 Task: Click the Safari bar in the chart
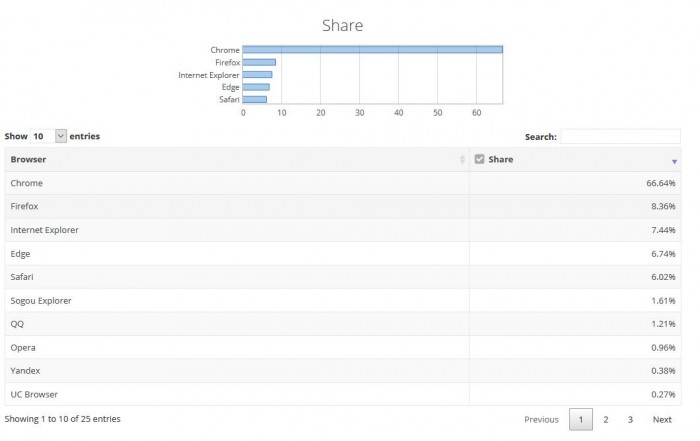(x=254, y=99)
